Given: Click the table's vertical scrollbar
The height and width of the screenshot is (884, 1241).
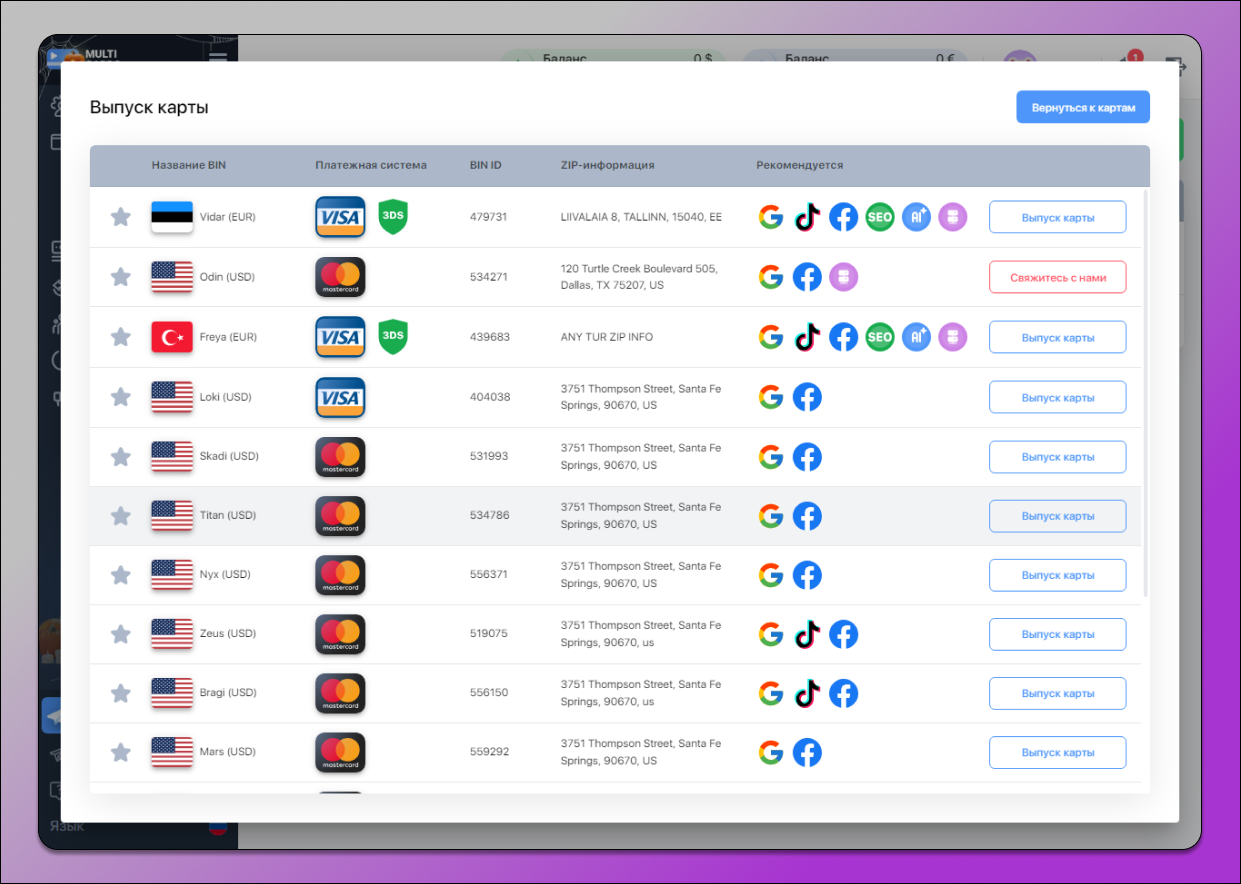Looking at the screenshot, I should [1146, 390].
